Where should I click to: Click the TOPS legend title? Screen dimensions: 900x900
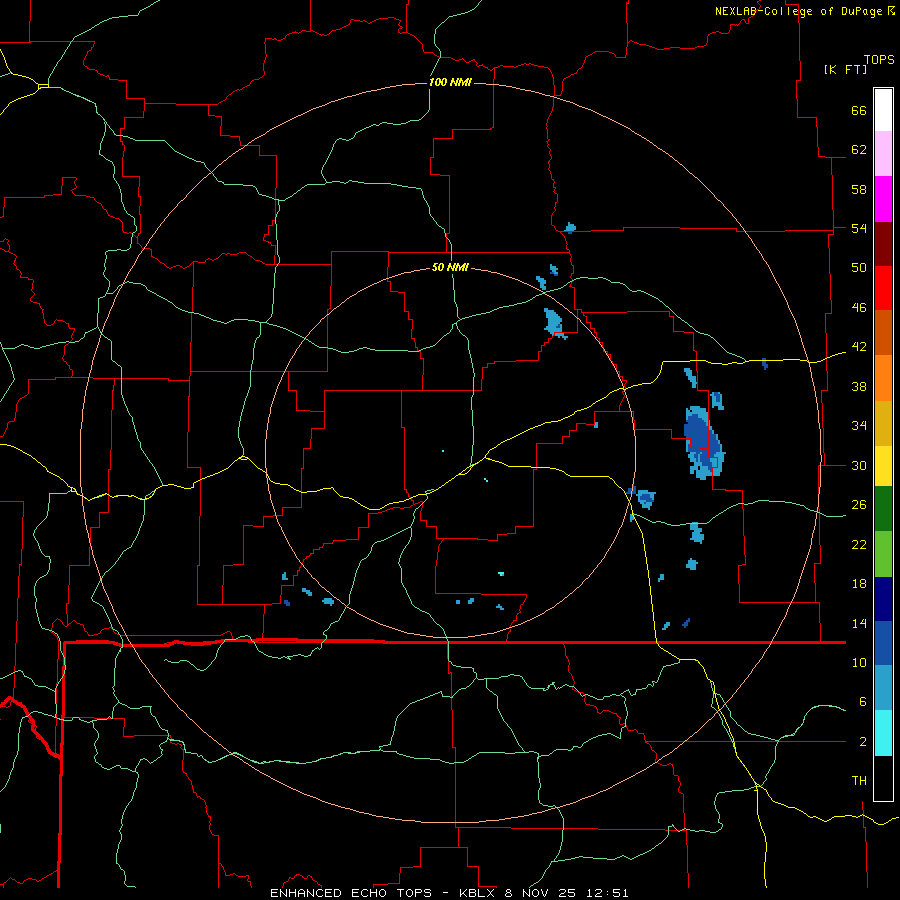click(x=879, y=59)
